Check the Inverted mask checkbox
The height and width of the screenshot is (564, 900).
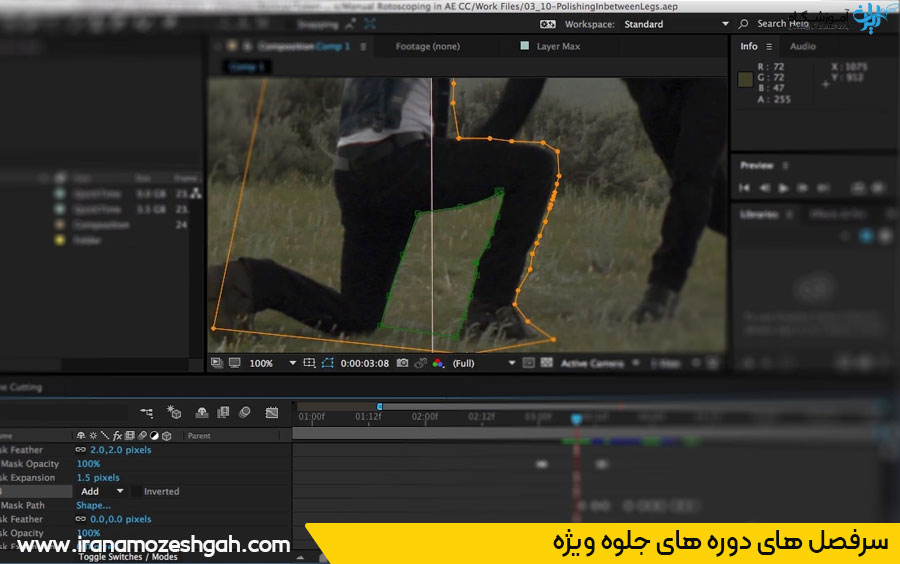point(137,491)
